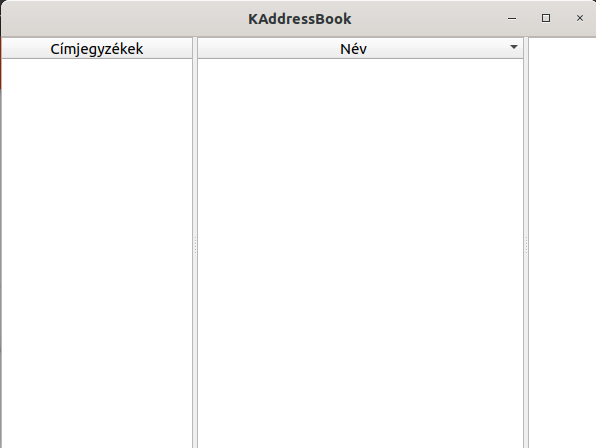Click the sort arrow in Név header
Image resolution: width=596 pixels, height=448 pixels.
514,47
